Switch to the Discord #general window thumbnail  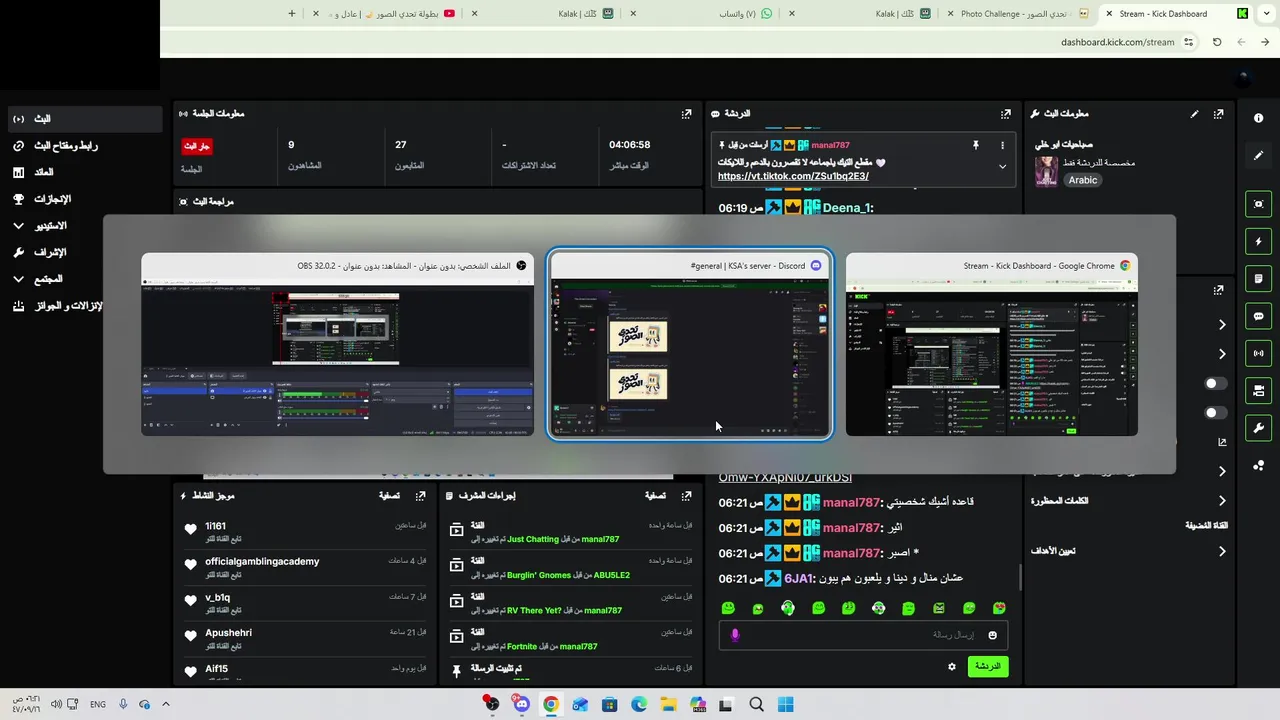(689, 345)
